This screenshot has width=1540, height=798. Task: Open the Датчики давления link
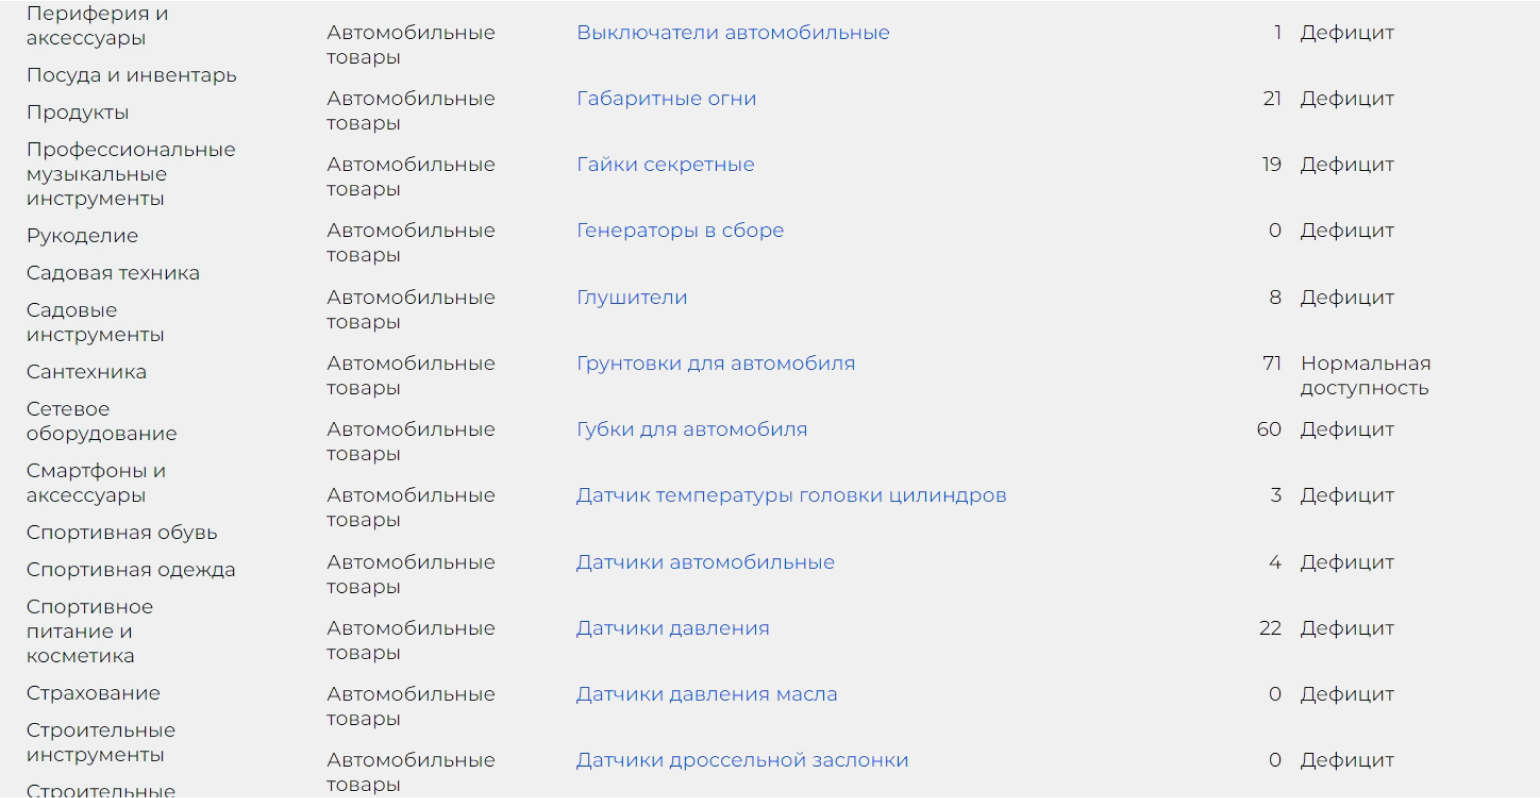[x=673, y=628]
